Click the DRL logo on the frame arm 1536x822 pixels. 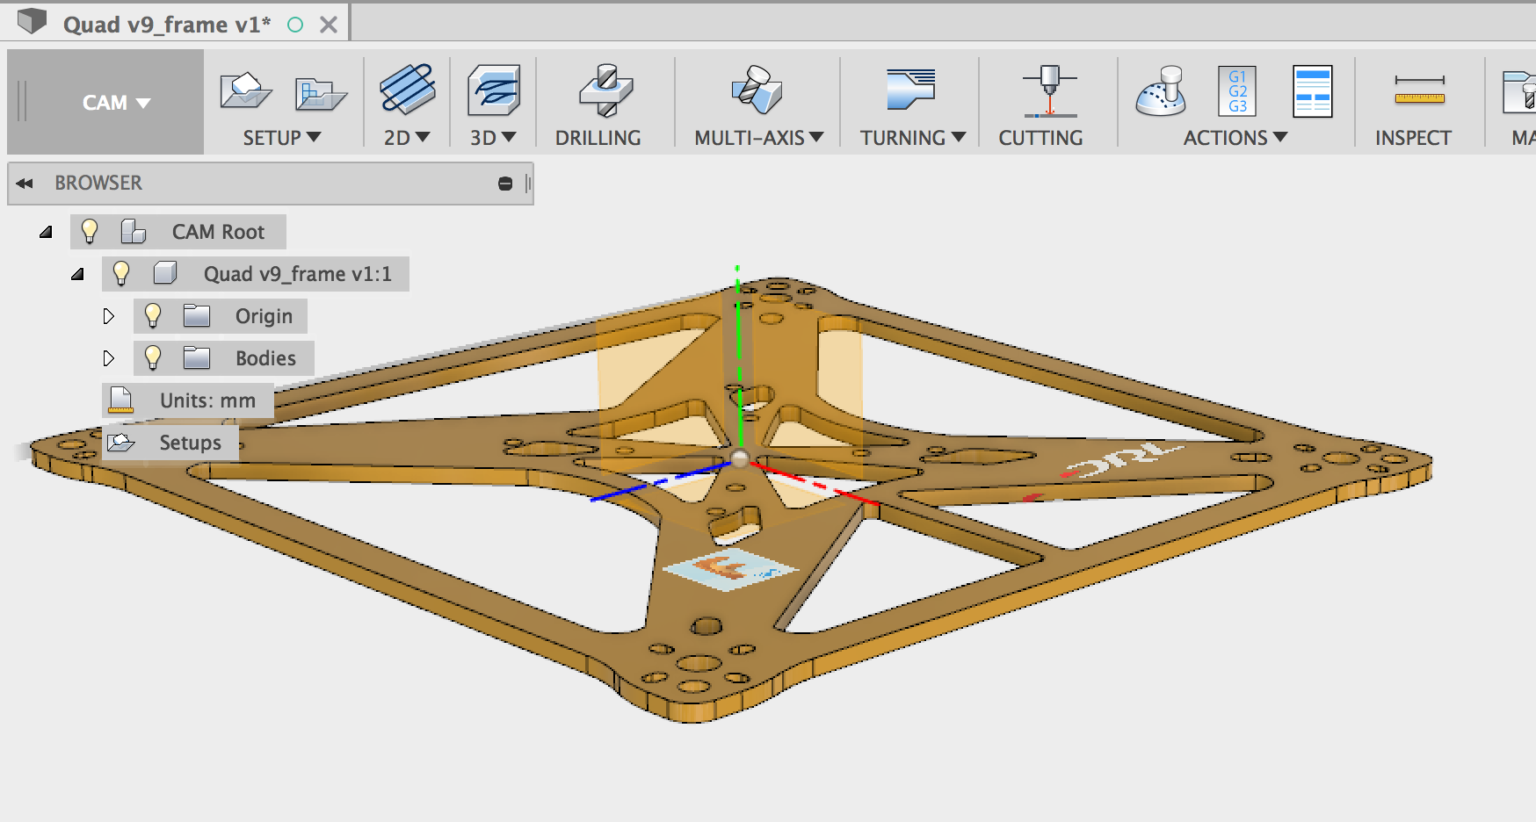[1124, 459]
